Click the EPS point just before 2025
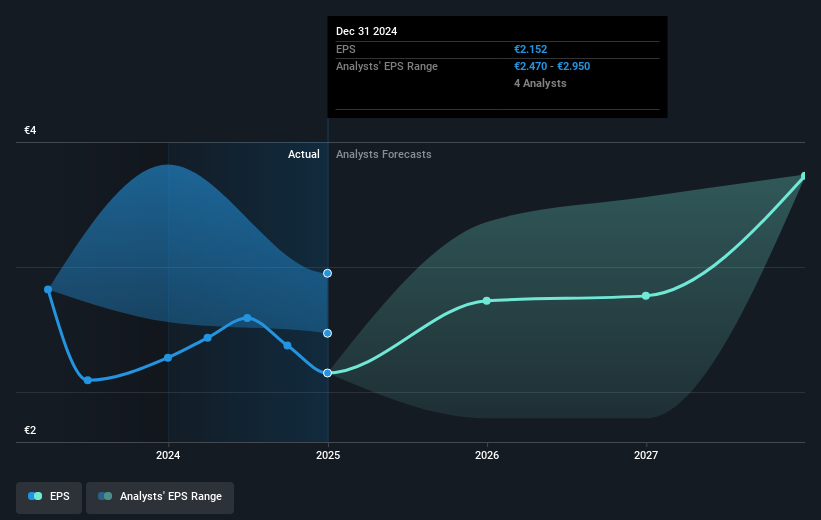This screenshot has height=520, width=821. coord(287,345)
